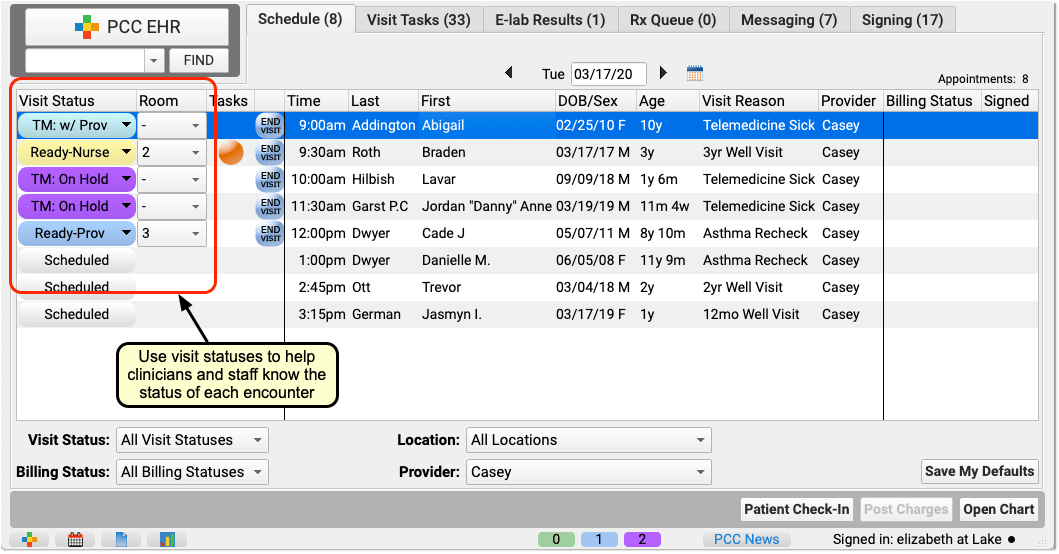Open Provider filter dropdown showing Casey
Screen dimensions: 1059x554
coord(589,472)
